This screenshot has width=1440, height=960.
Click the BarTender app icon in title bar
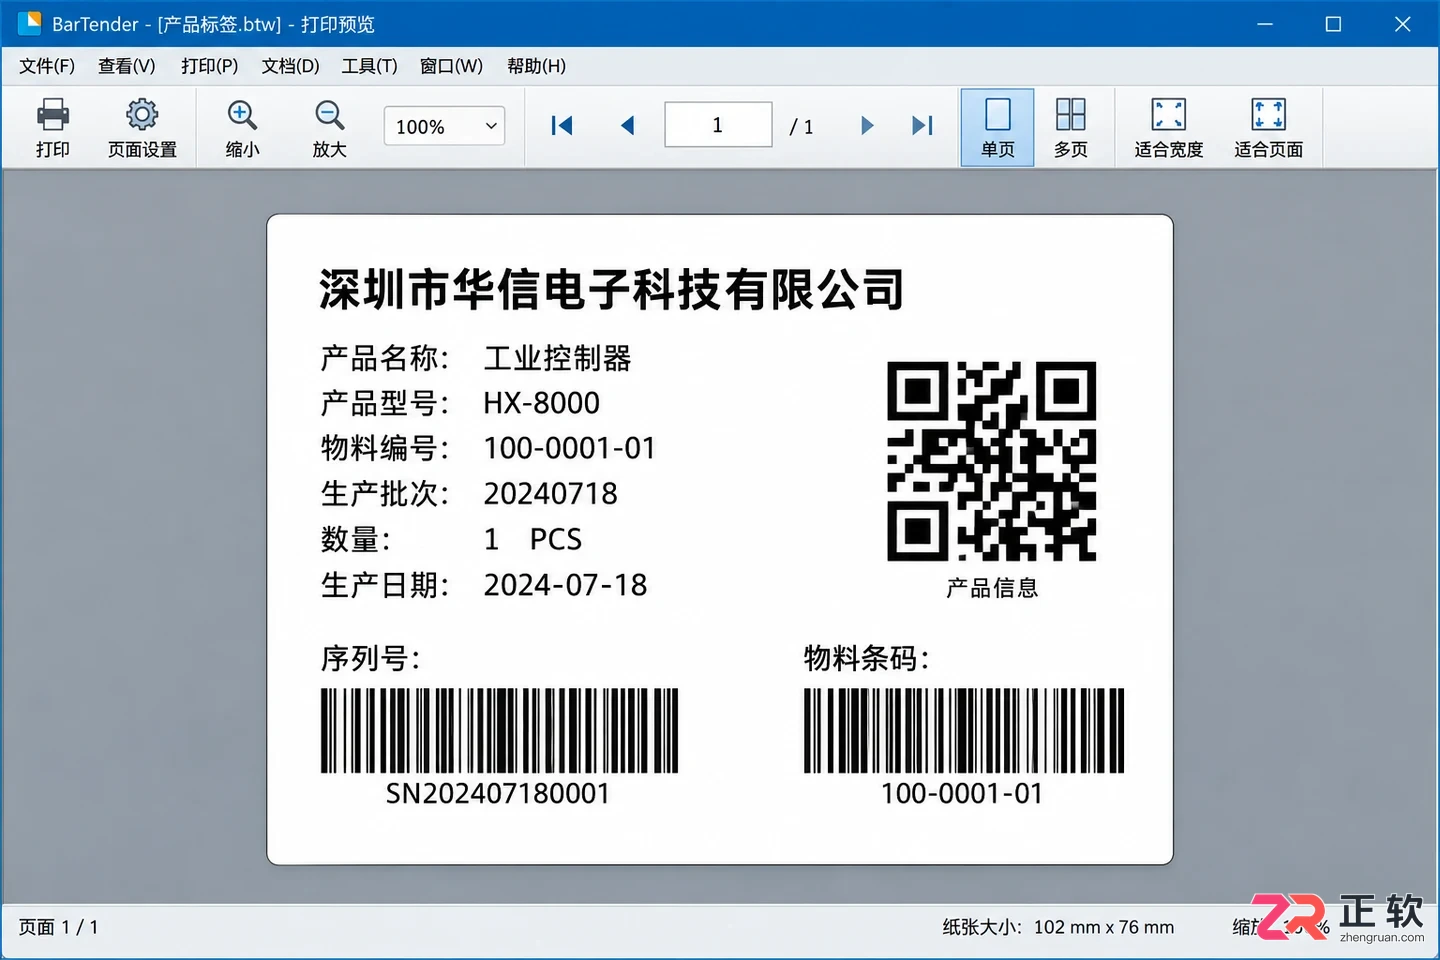[29, 23]
